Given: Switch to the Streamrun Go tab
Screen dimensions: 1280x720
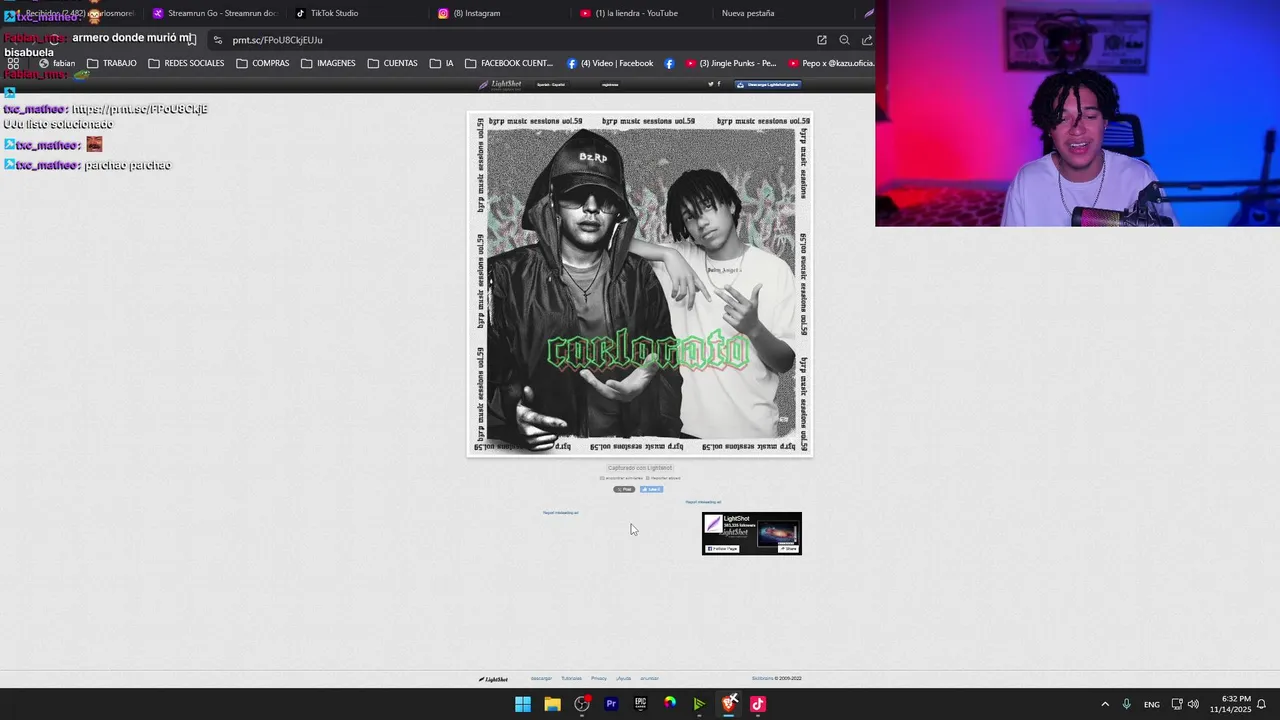Looking at the screenshot, I should 214,13.
